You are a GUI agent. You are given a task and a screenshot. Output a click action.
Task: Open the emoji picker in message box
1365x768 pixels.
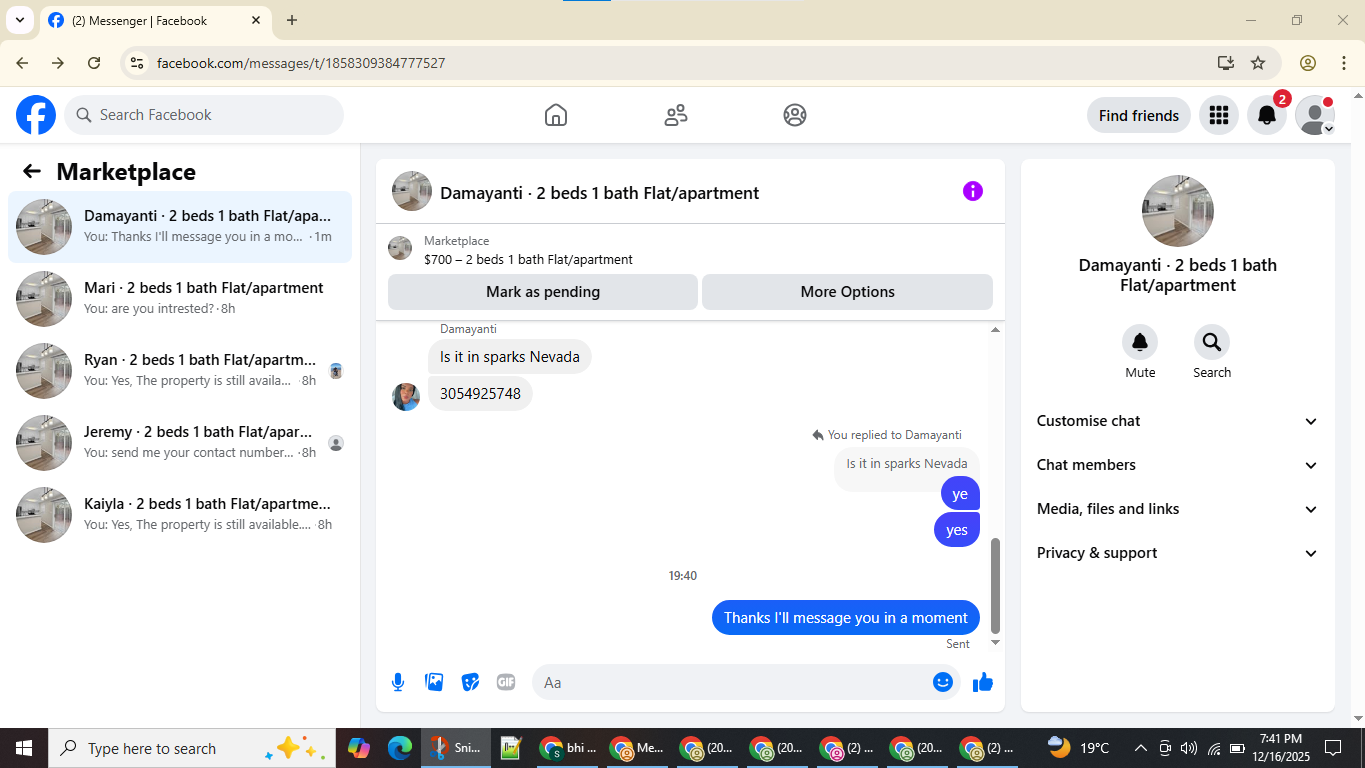pyautogui.click(x=943, y=682)
